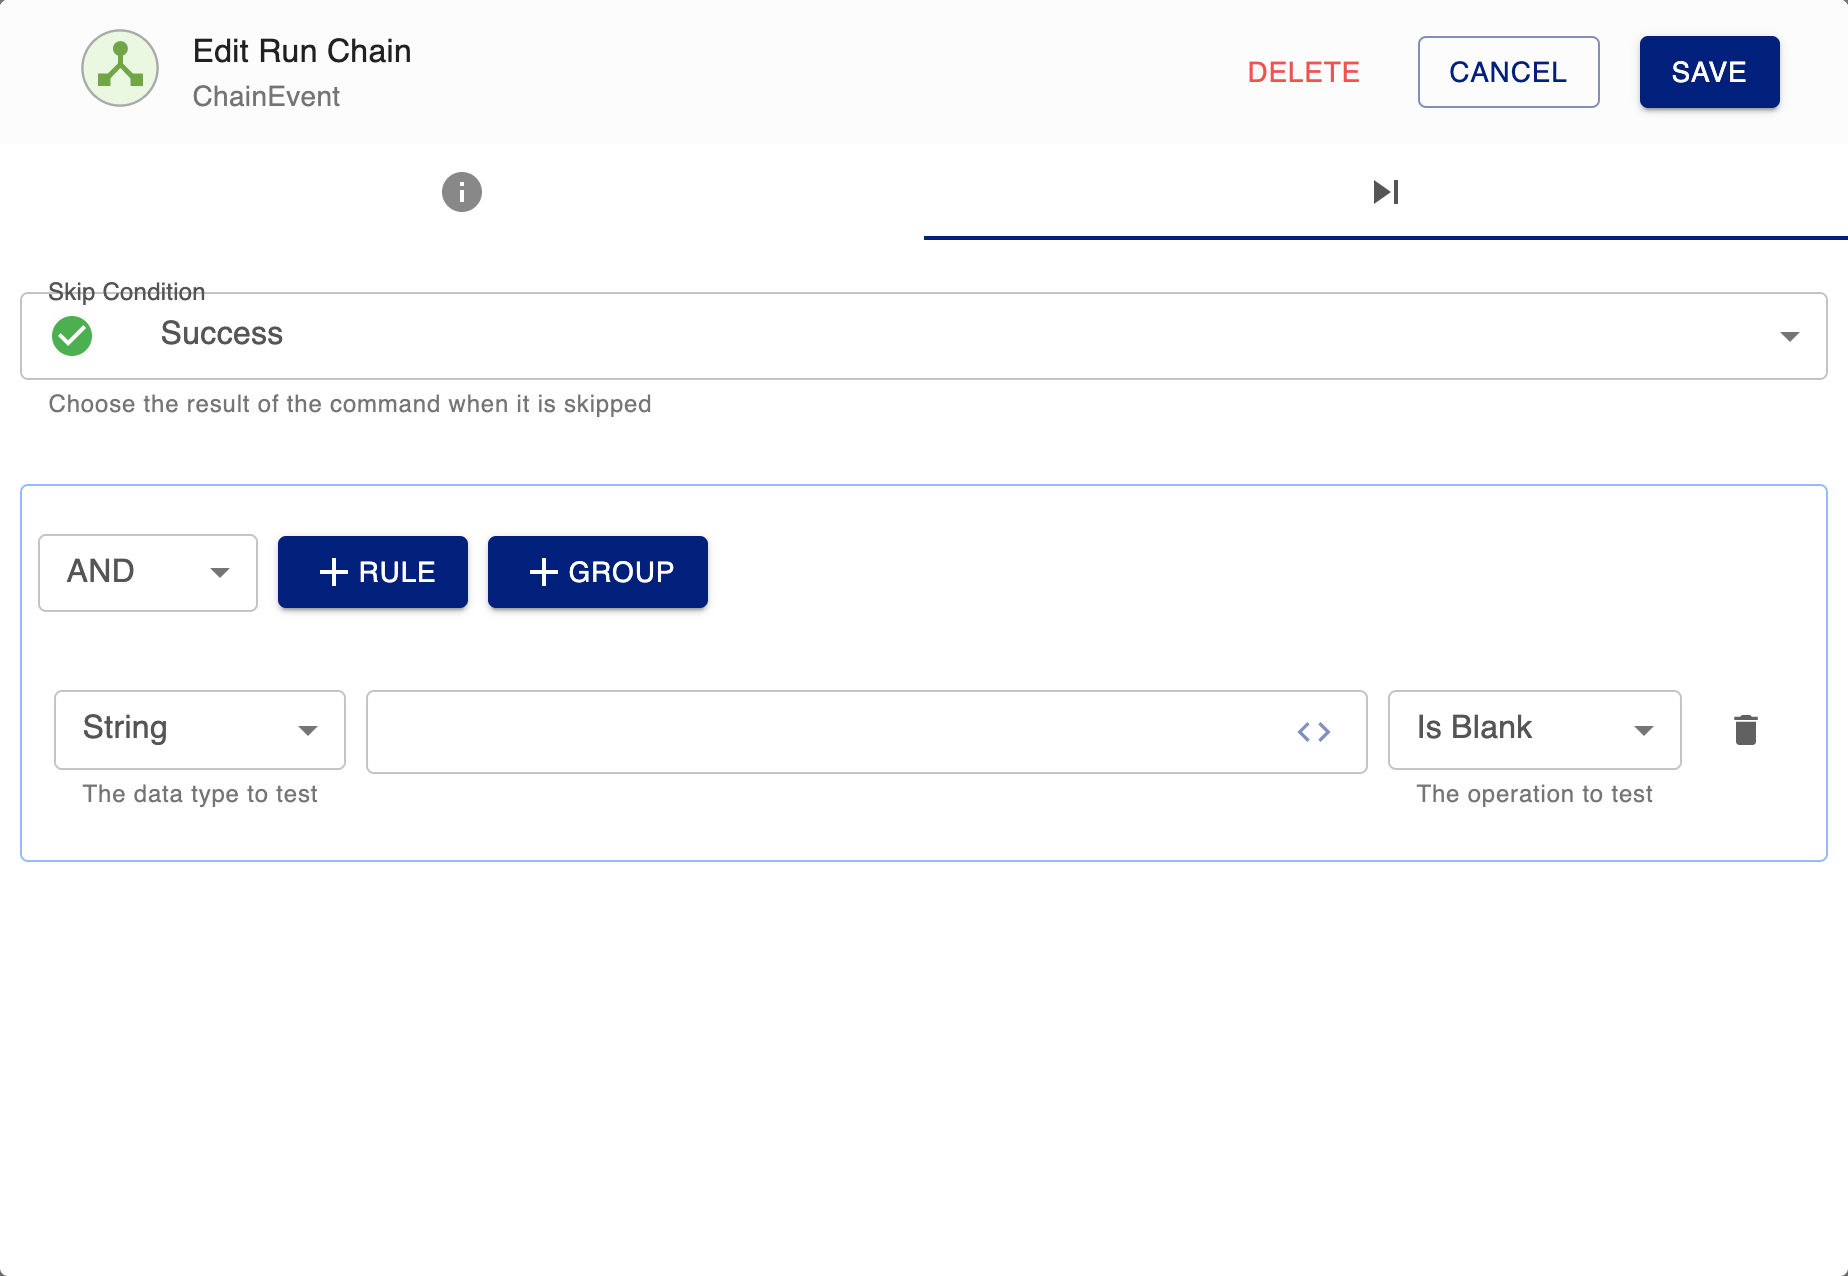Remove the rule using the trash icon
Image resolution: width=1848 pixels, height=1276 pixels.
(1746, 730)
